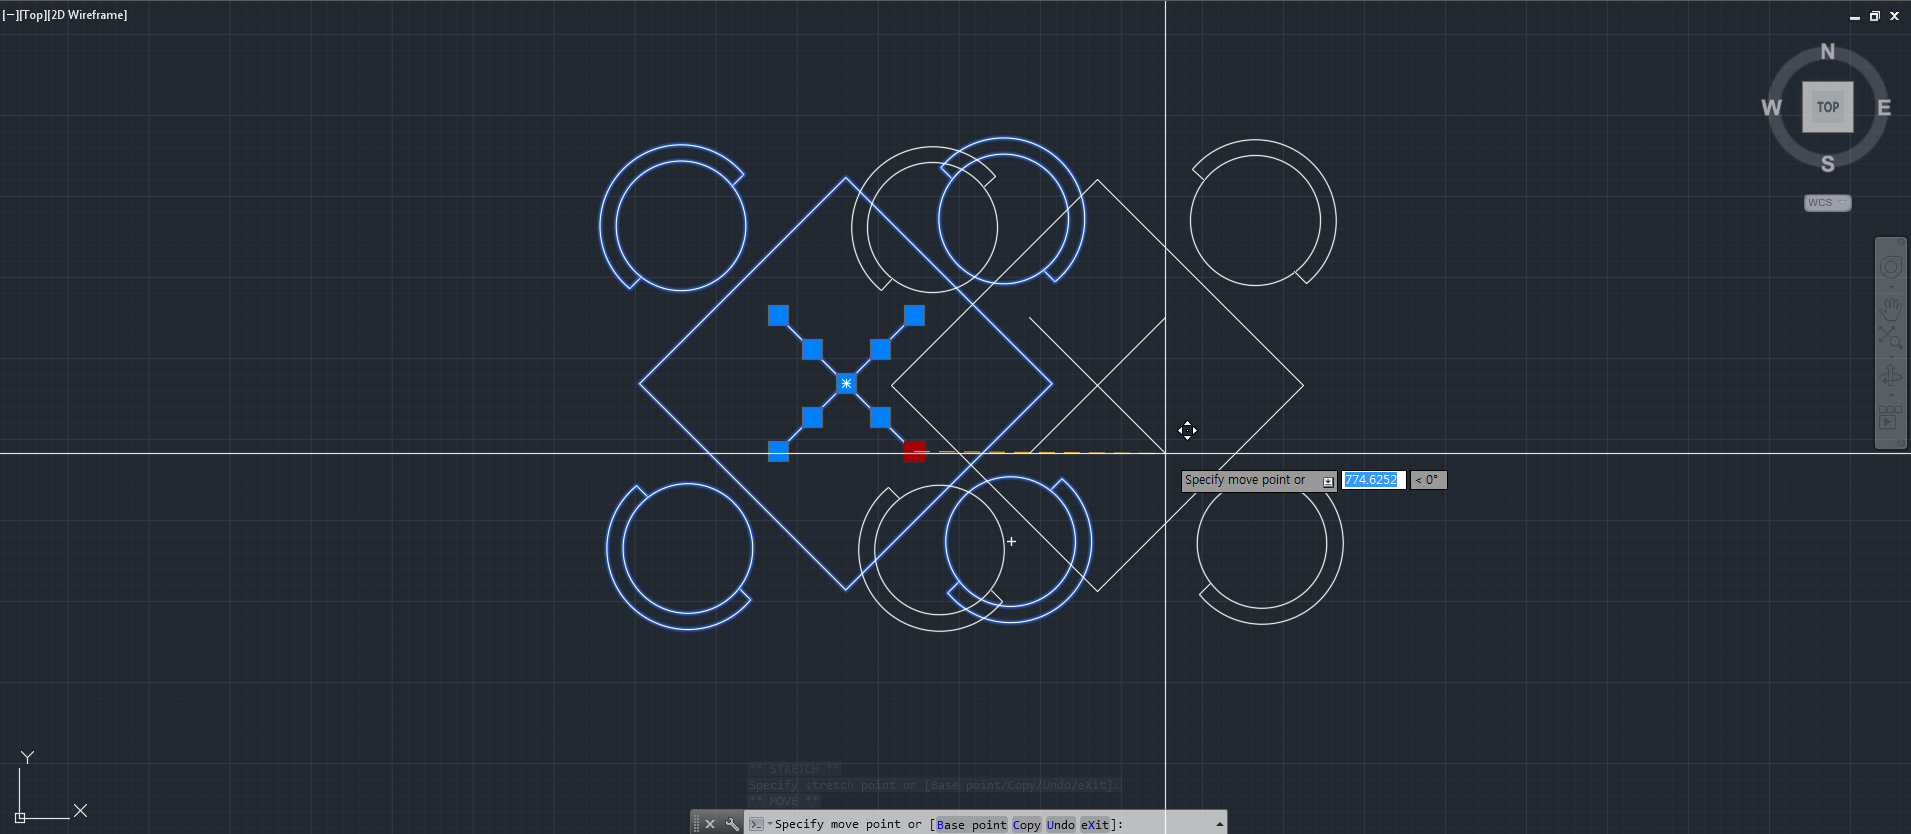The width and height of the screenshot is (1911, 834).
Task: Restore down the drawing window
Action: click(1874, 16)
